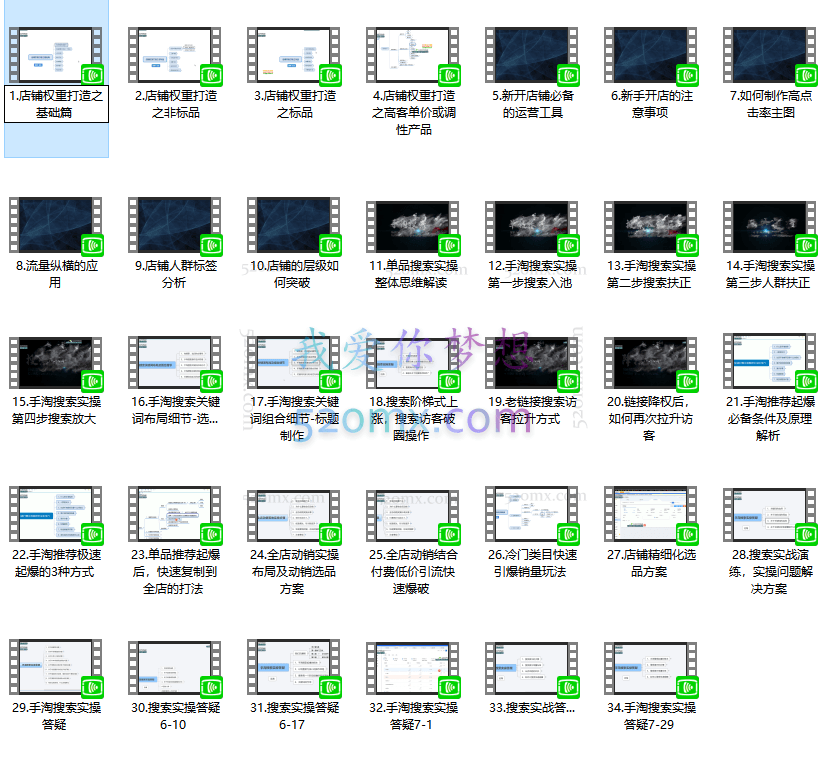829x760 pixels.
Task: Select the 7.如何制作高点击率主图 video icon
Action: click(771, 55)
